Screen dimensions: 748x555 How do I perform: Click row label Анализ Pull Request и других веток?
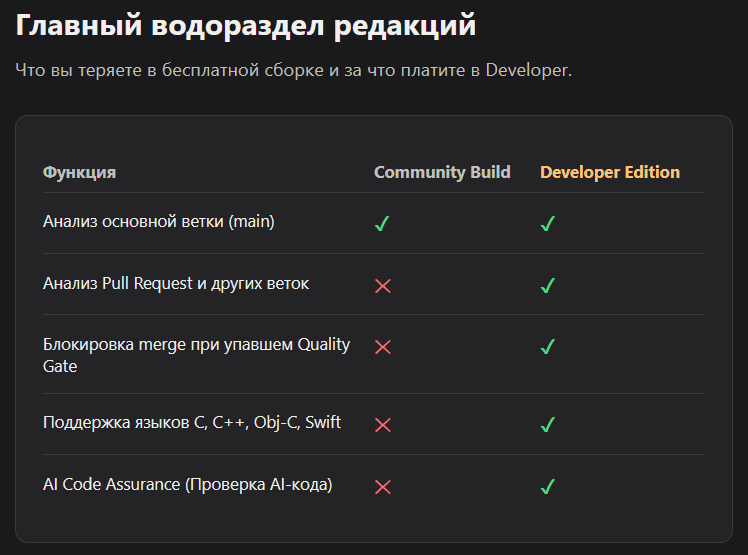(176, 283)
